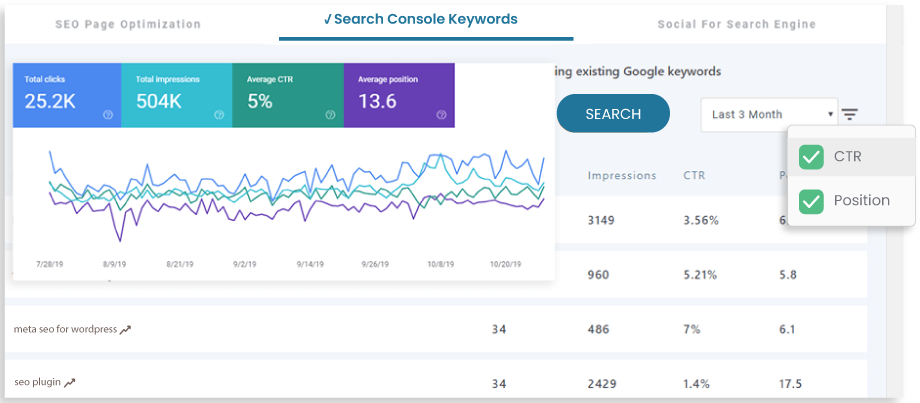Expand the 'Last 3 Month' period dropdown

pyautogui.click(x=769, y=114)
